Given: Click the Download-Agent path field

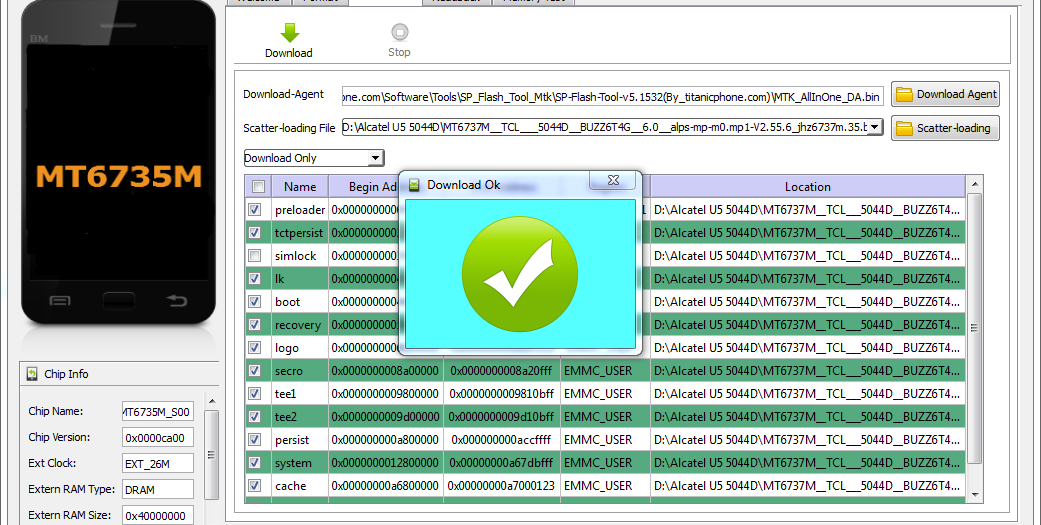Looking at the screenshot, I should click(612, 97).
